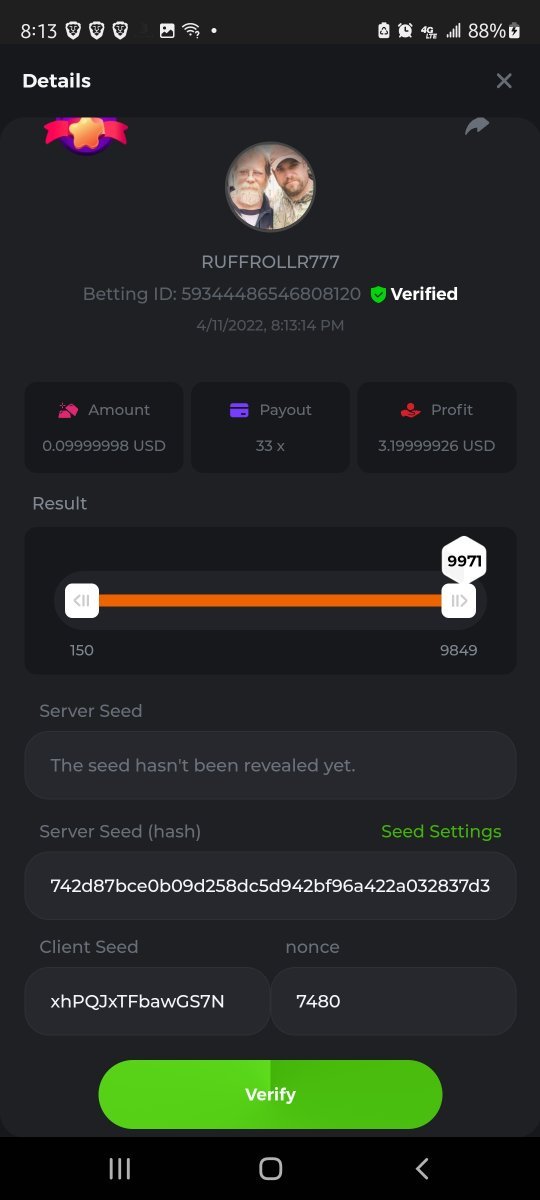Close the Details panel
Viewport: 540px width, 1200px height.
(504, 81)
